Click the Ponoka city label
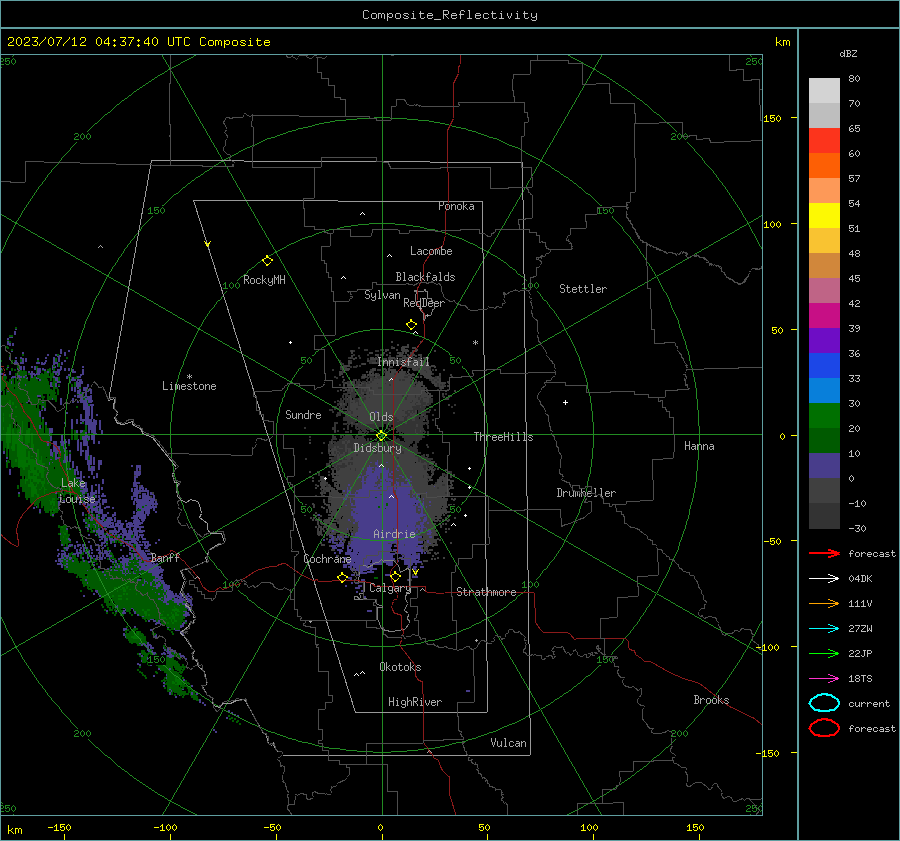The height and width of the screenshot is (841, 900). [x=456, y=206]
